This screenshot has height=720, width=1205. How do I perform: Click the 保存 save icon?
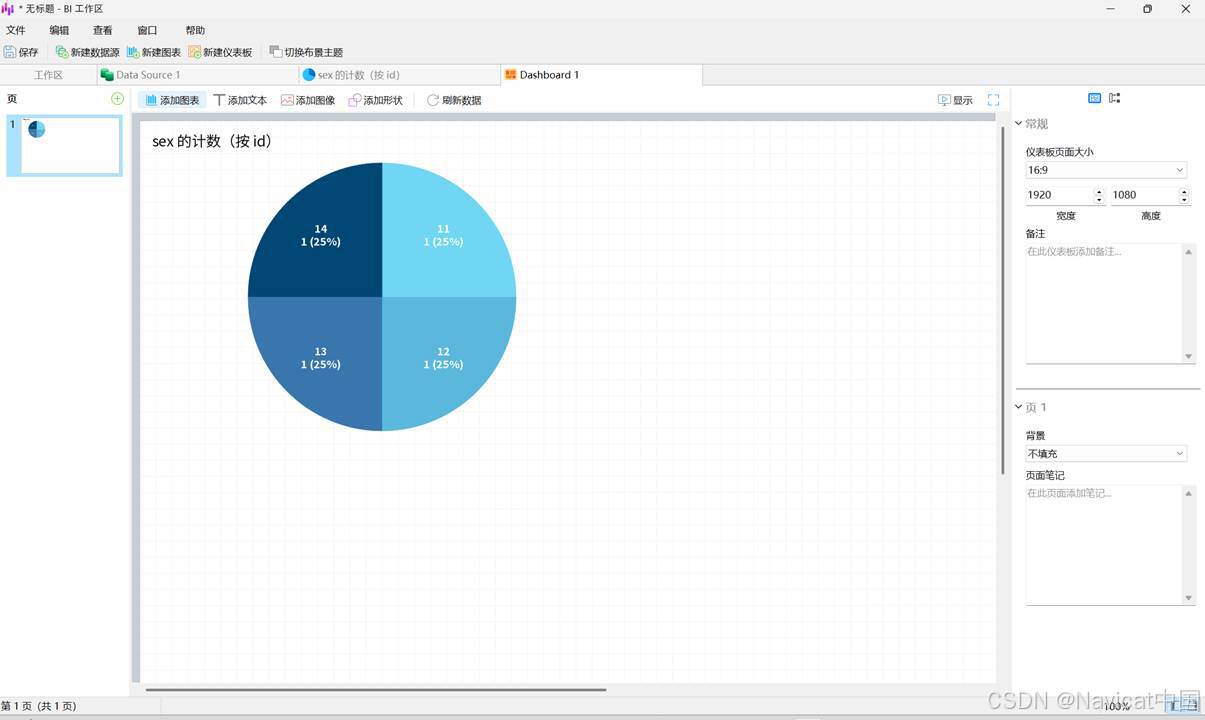10,52
